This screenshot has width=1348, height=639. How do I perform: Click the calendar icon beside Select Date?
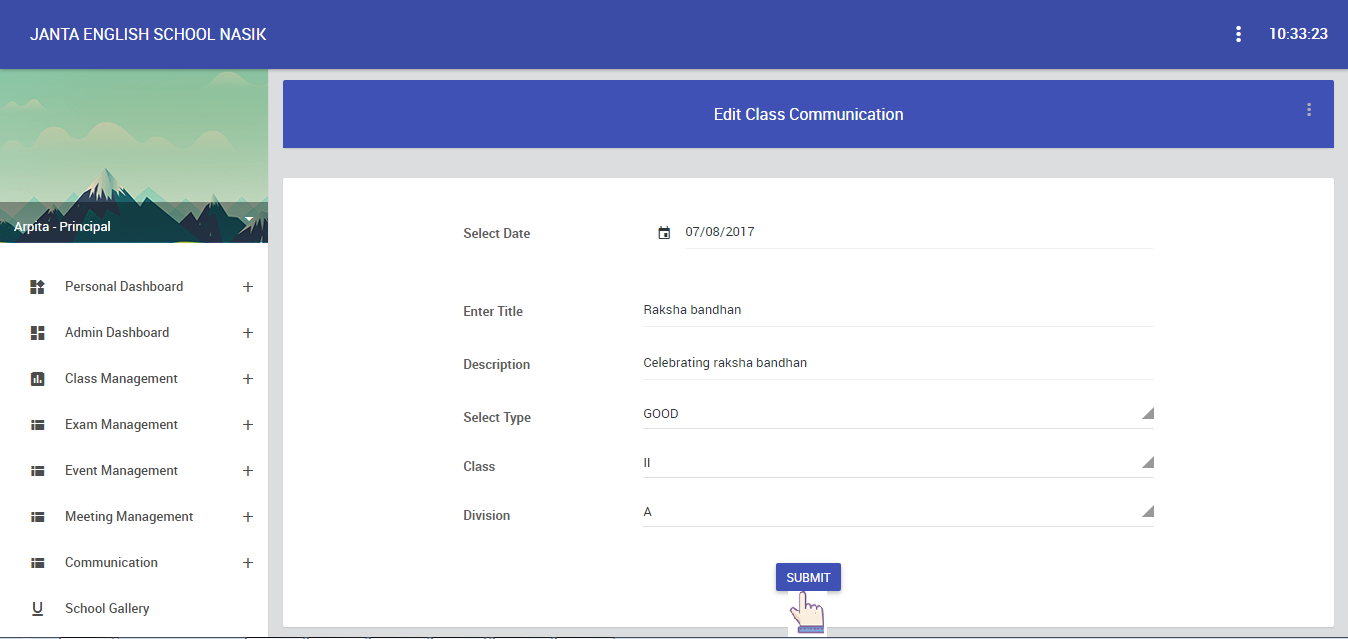click(x=664, y=233)
